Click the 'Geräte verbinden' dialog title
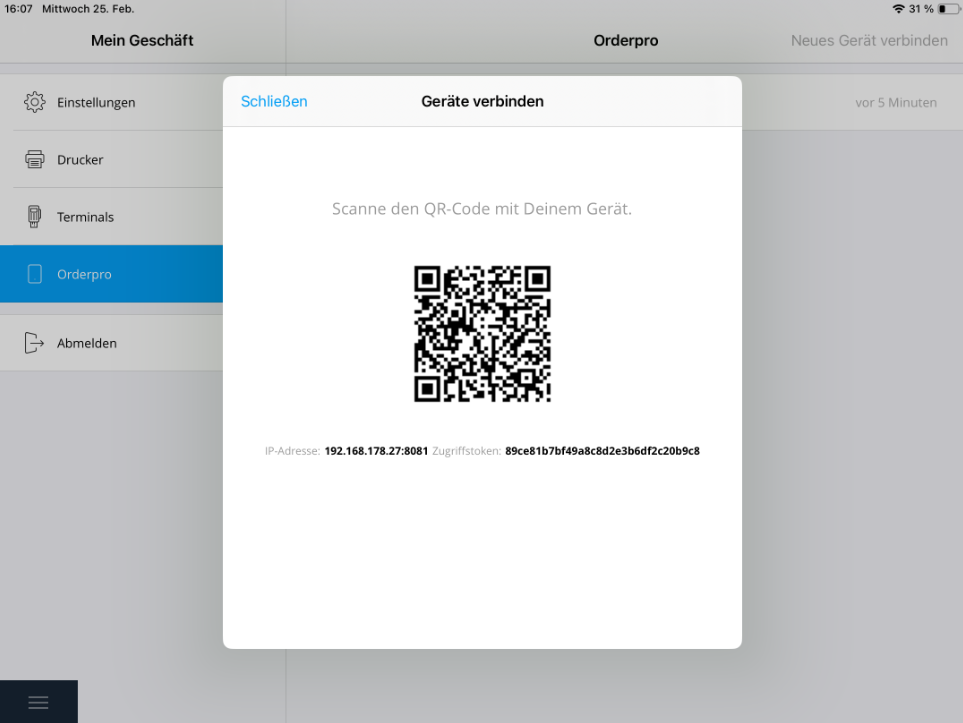Screen dimensions: 963x723 pos(482,101)
